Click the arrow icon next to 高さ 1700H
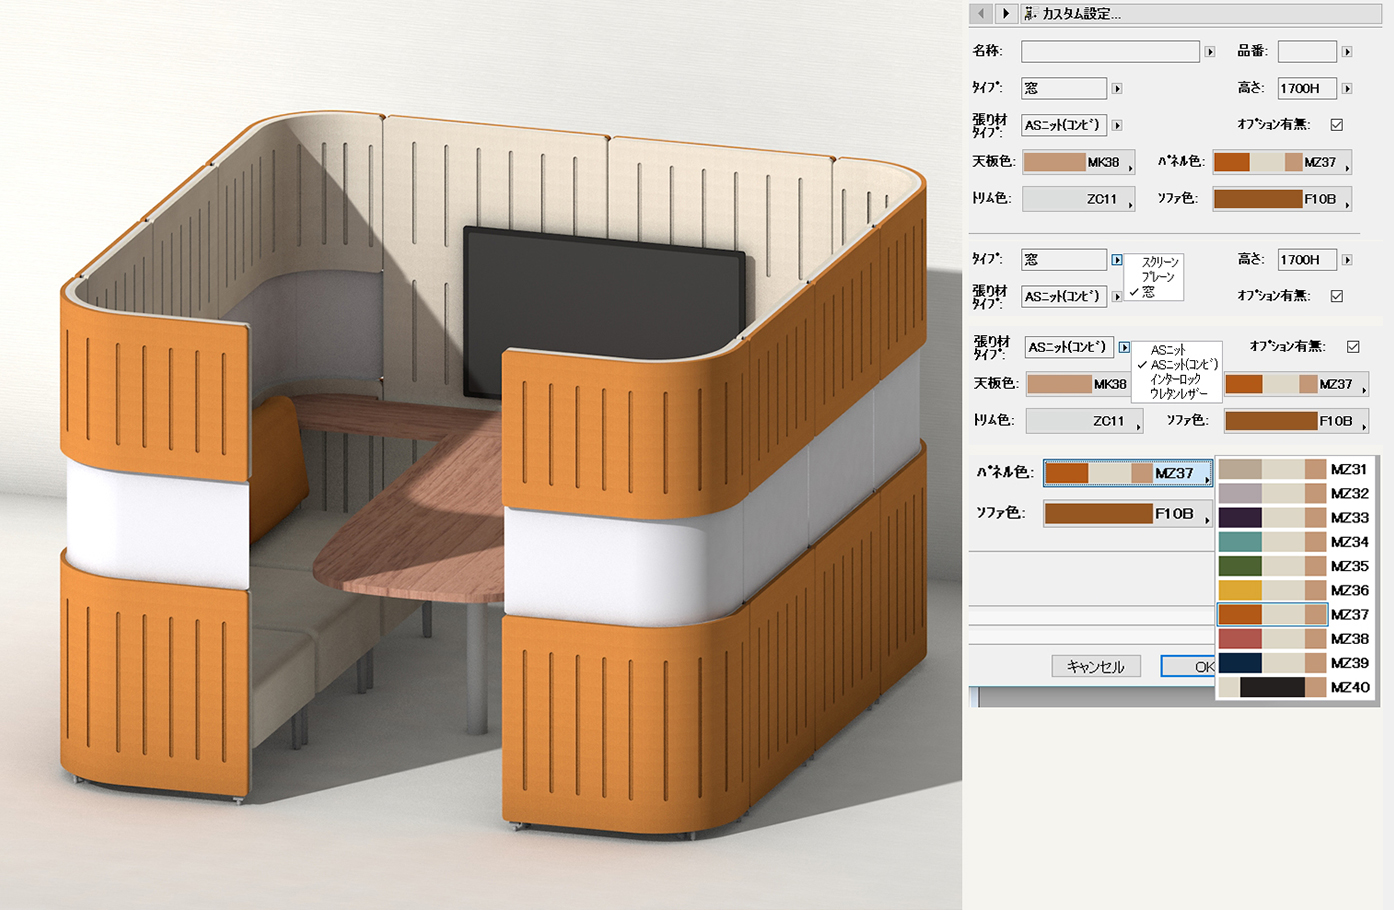Image resolution: width=1394 pixels, height=910 pixels. click(1346, 88)
